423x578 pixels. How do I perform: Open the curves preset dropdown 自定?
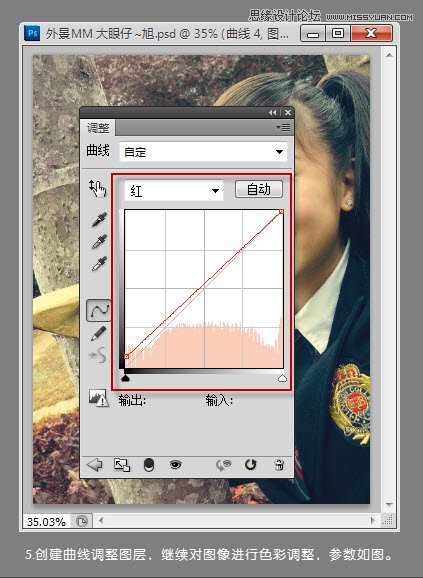pos(203,152)
